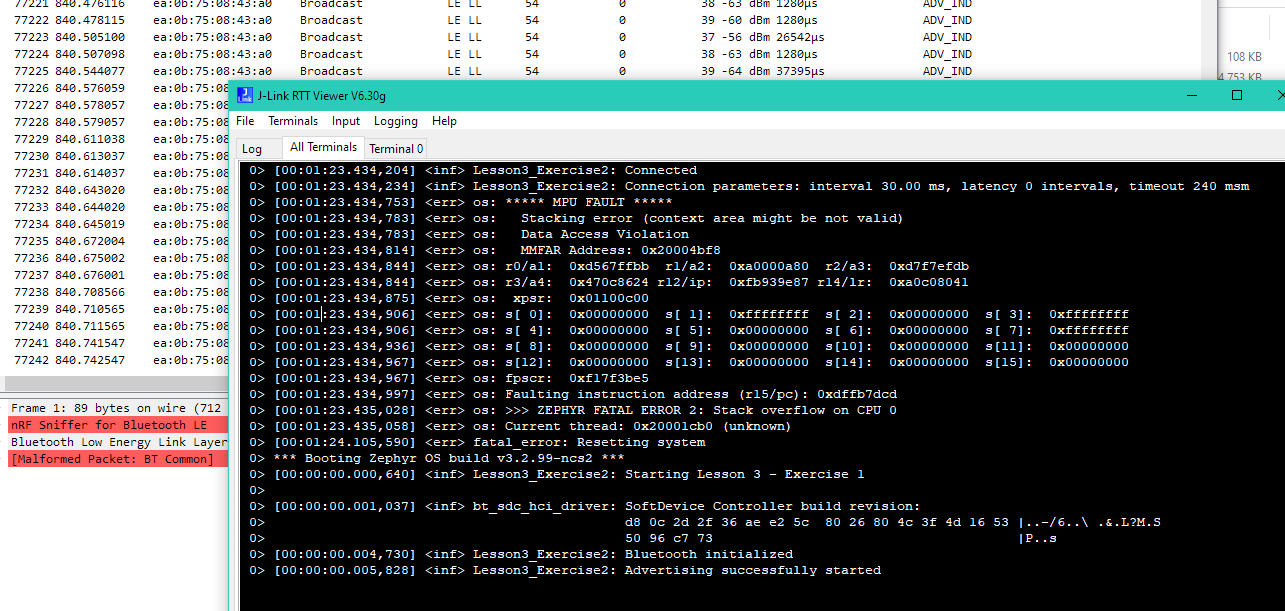The height and width of the screenshot is (611, 1285).
Task: Open the Logging menu
Action: (396, 121)
